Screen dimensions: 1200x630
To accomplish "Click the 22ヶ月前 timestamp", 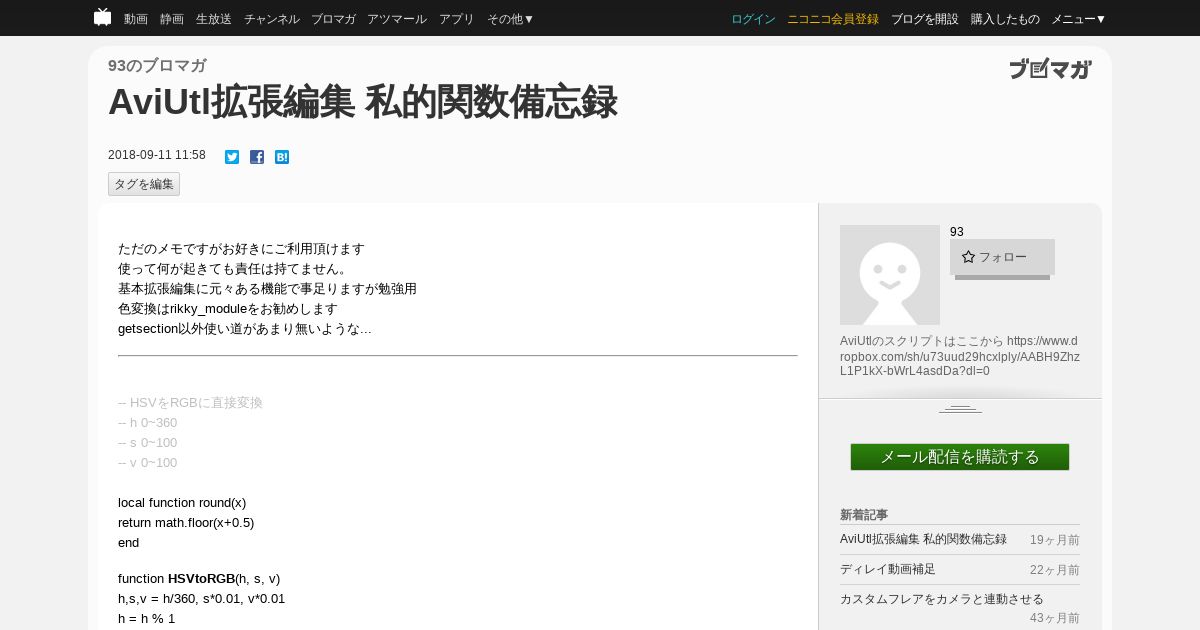I will (x=1055, y=570).
